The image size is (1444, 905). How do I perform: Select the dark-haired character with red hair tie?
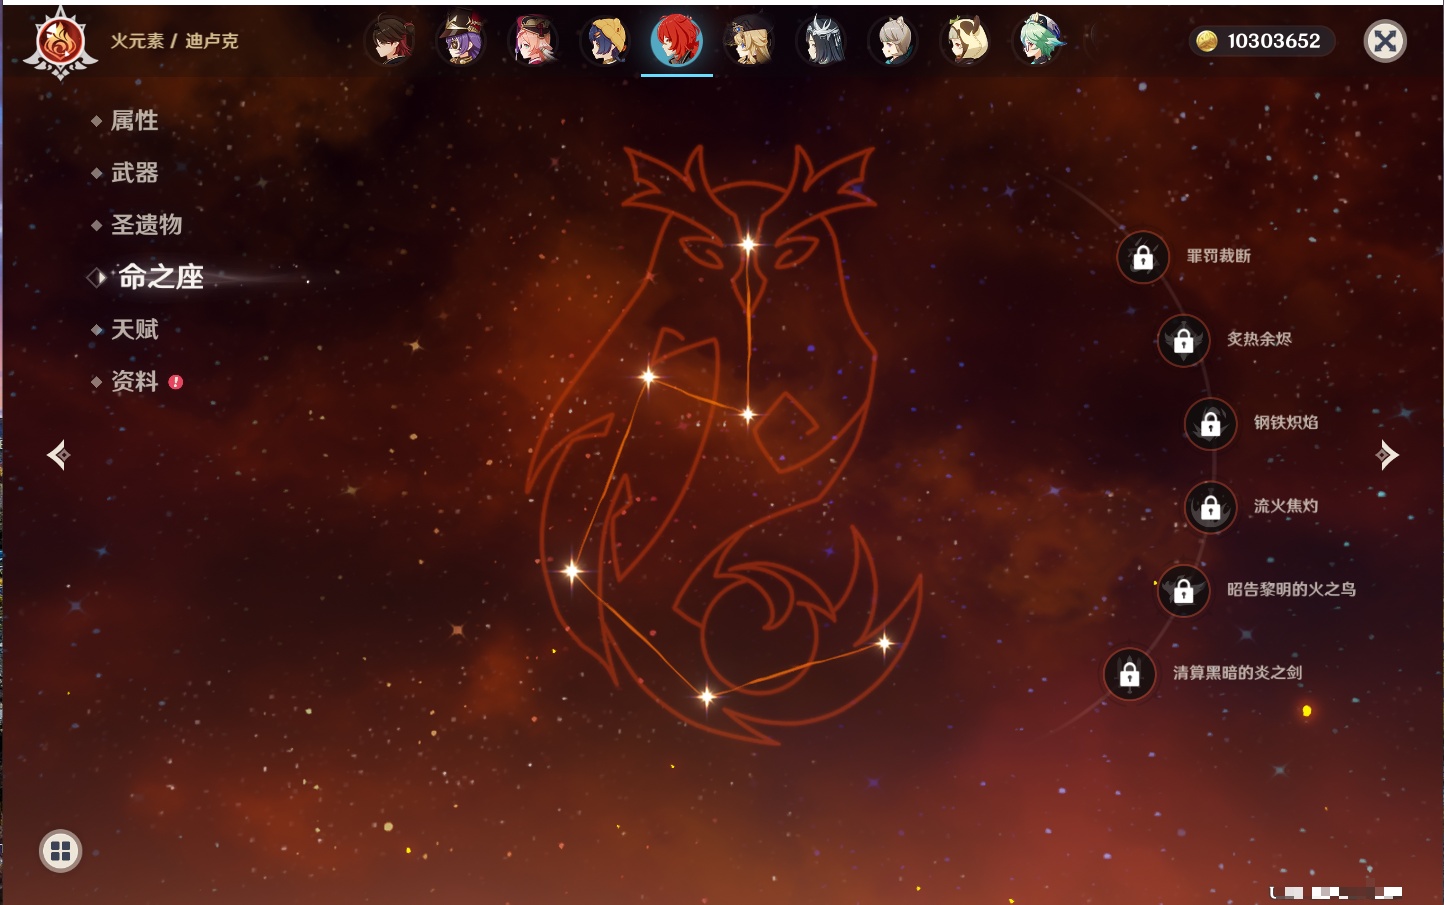click(x=389, y=41)
